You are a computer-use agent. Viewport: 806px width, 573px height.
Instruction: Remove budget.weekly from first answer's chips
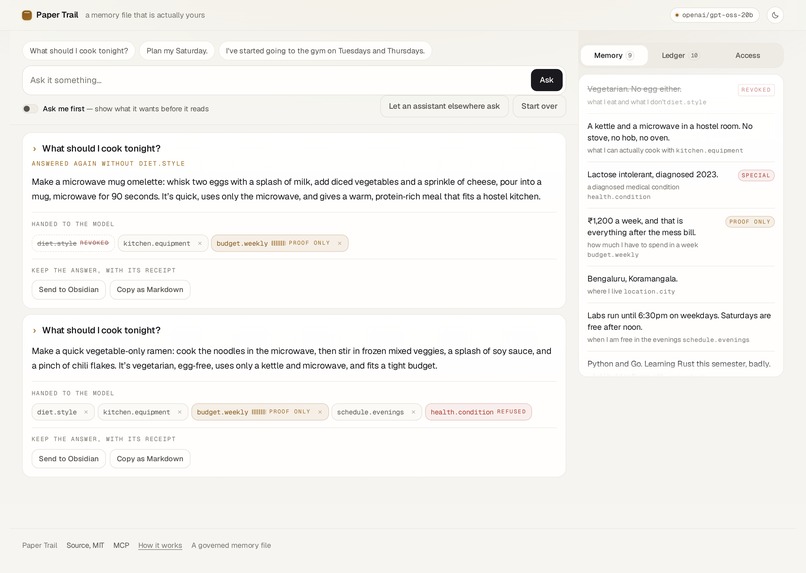click(x=339, y=243)
